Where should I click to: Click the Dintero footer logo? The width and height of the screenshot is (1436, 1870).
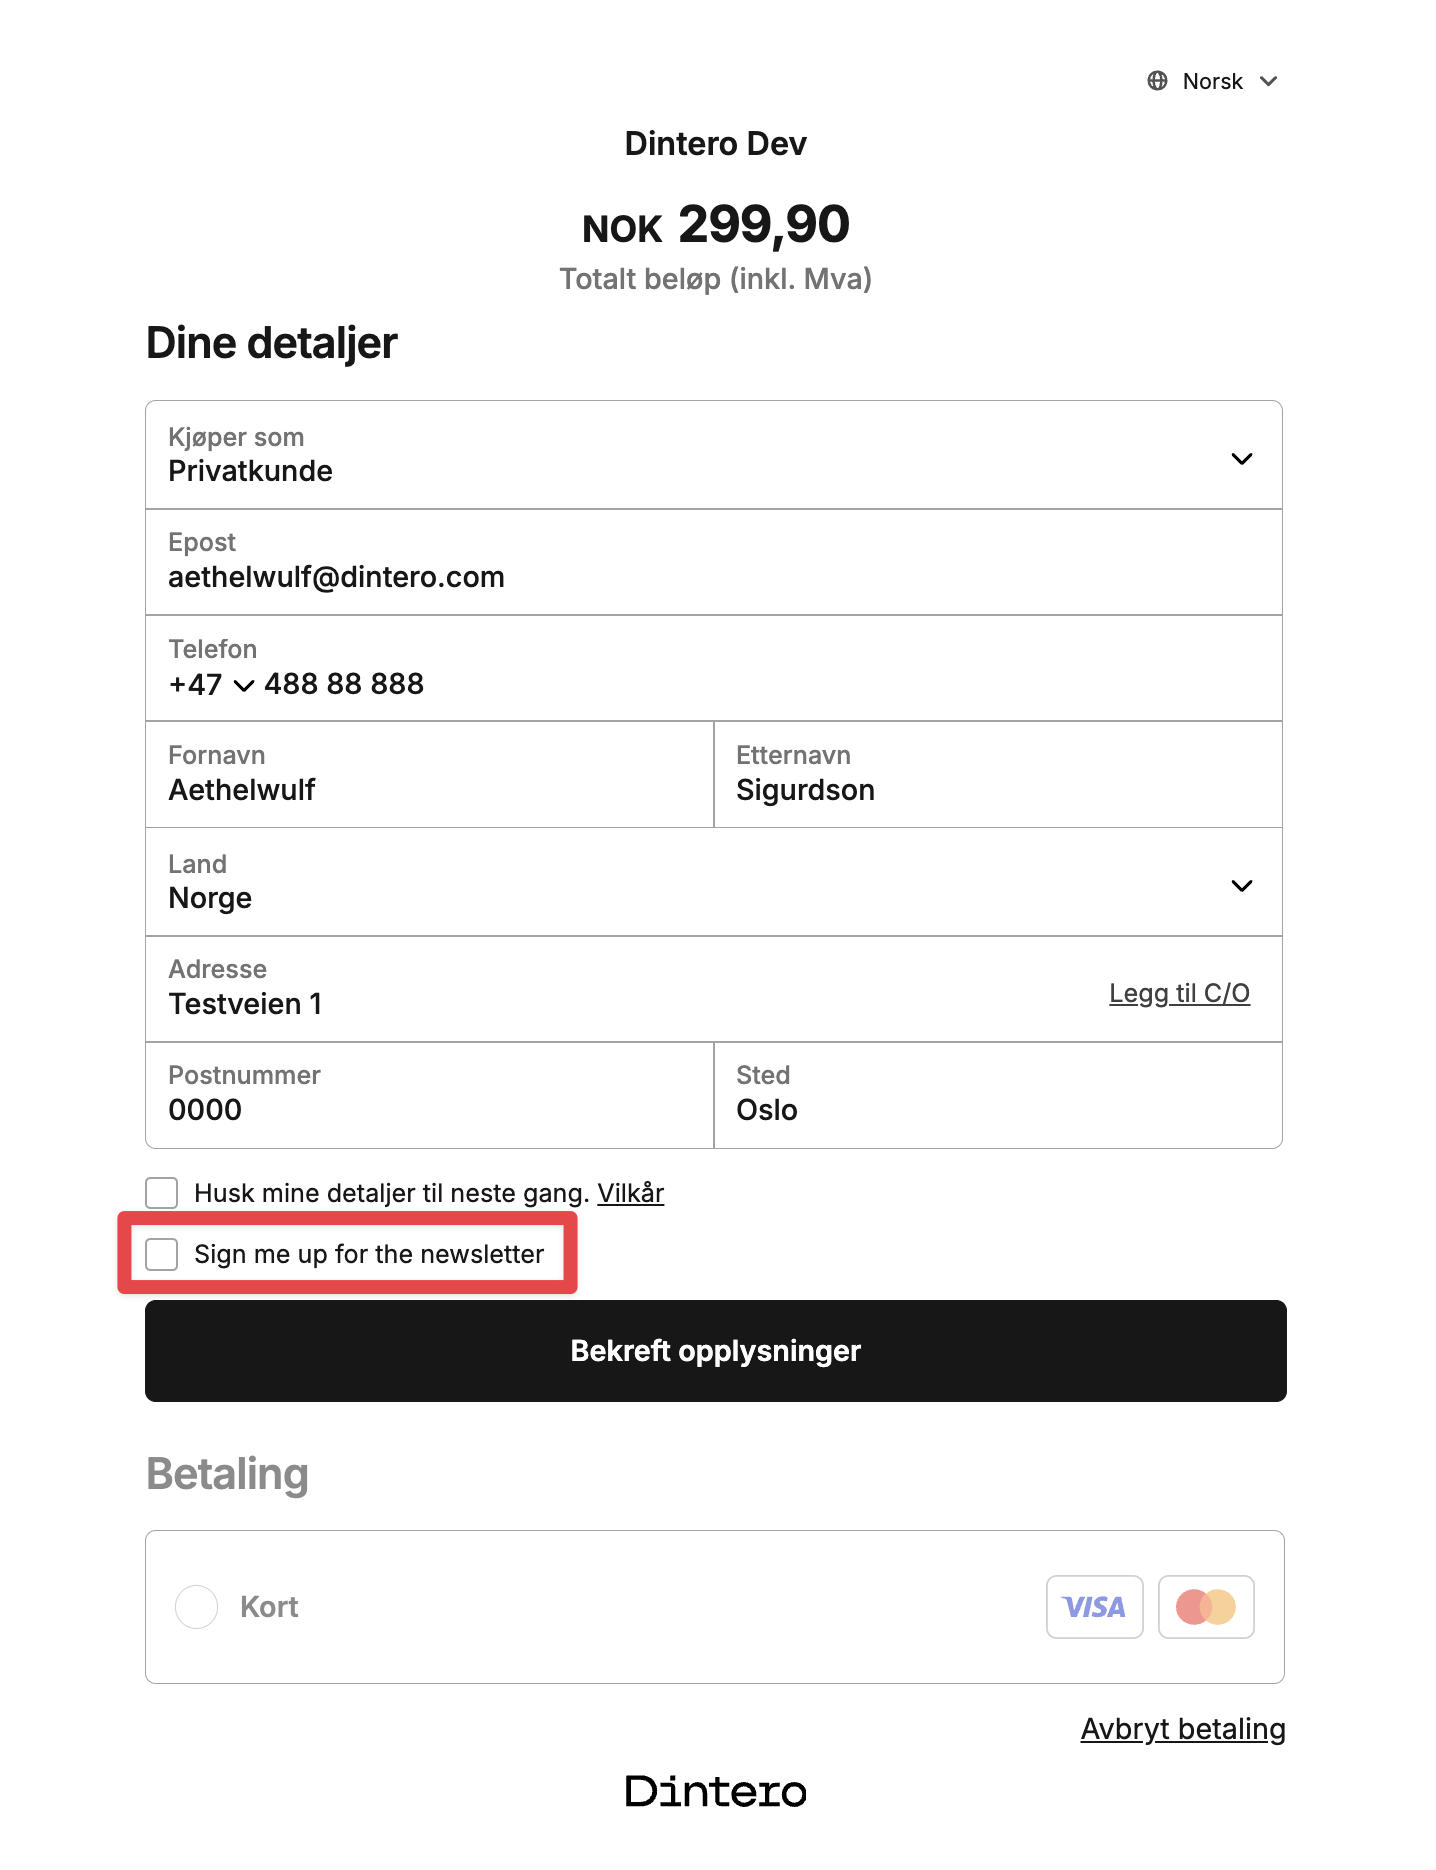point(716,1791)
